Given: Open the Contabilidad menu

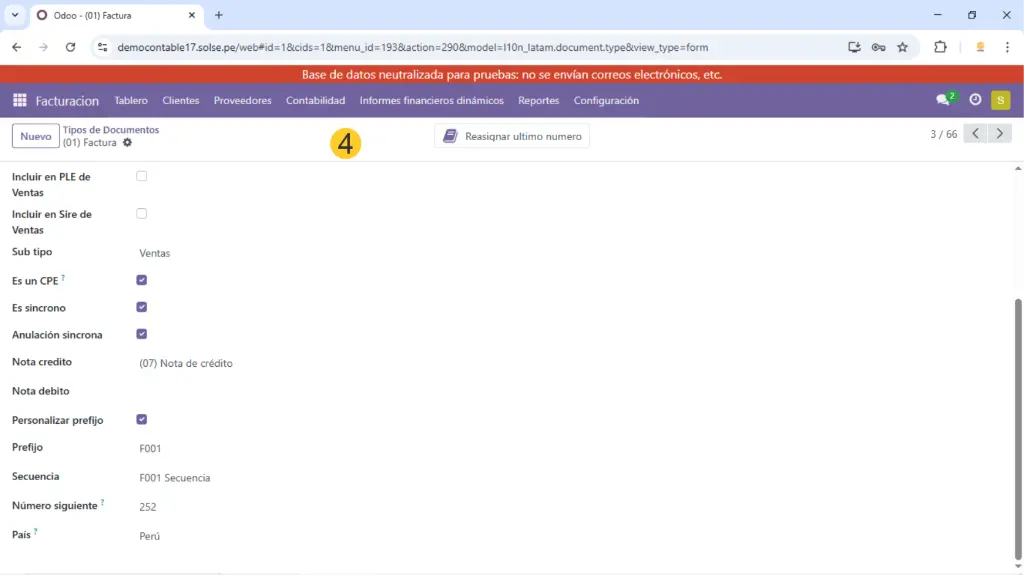Looking at the screenshot, I should coord(315,100).
